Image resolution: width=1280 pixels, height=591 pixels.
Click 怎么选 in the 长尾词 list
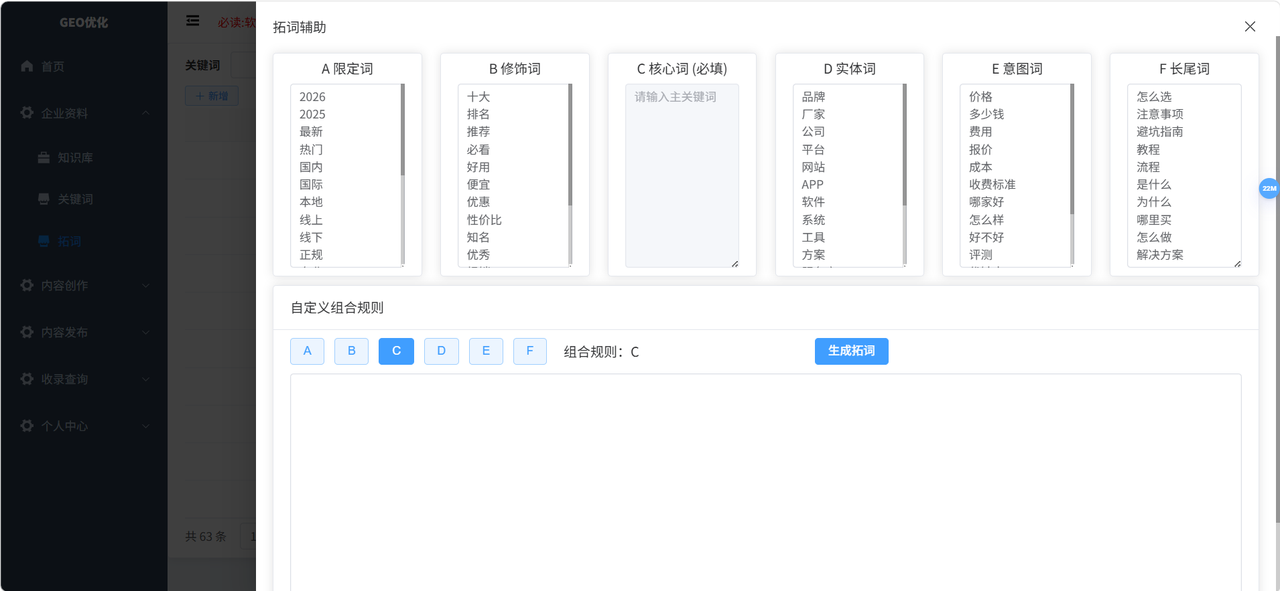1154,97
